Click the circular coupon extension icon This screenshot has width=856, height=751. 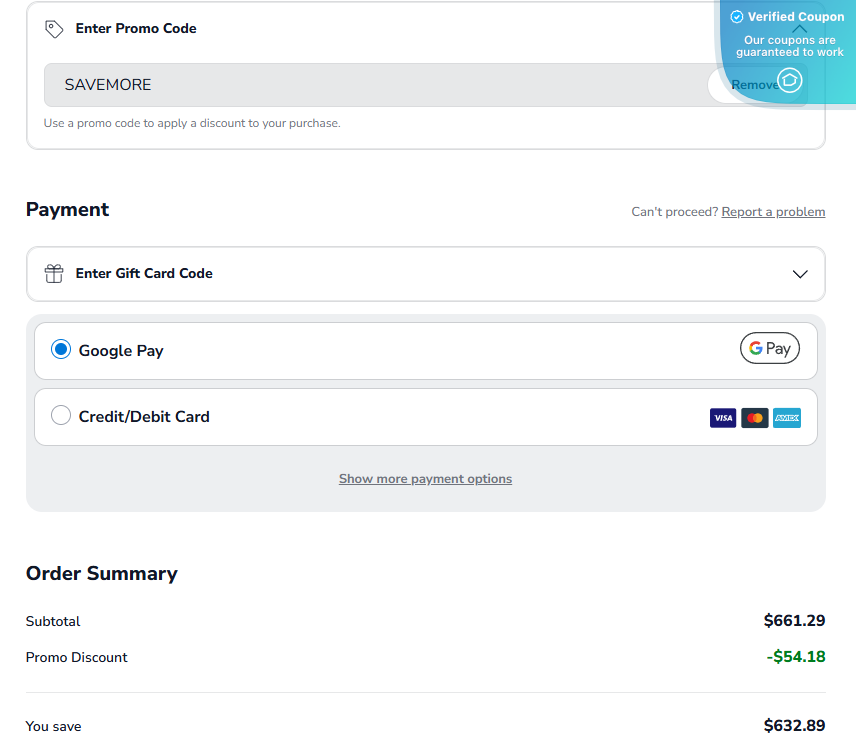[789, 80]
